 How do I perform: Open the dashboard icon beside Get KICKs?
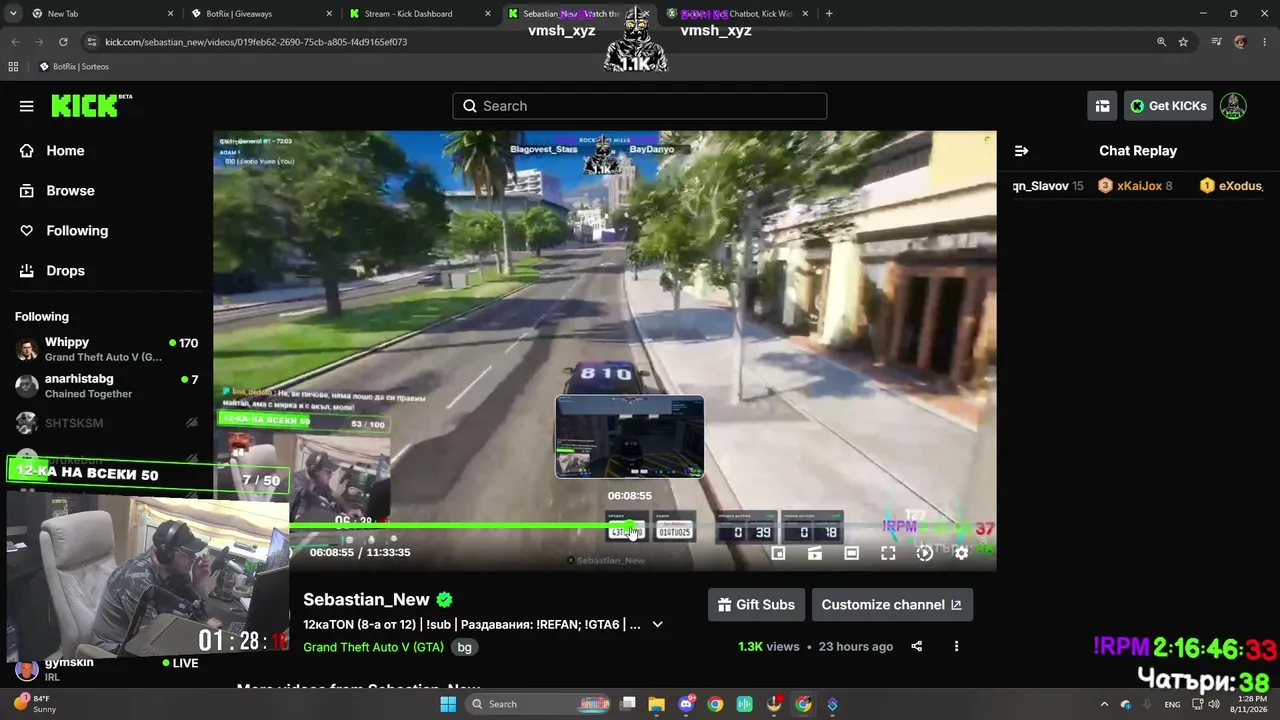(x=1102, y=106)
